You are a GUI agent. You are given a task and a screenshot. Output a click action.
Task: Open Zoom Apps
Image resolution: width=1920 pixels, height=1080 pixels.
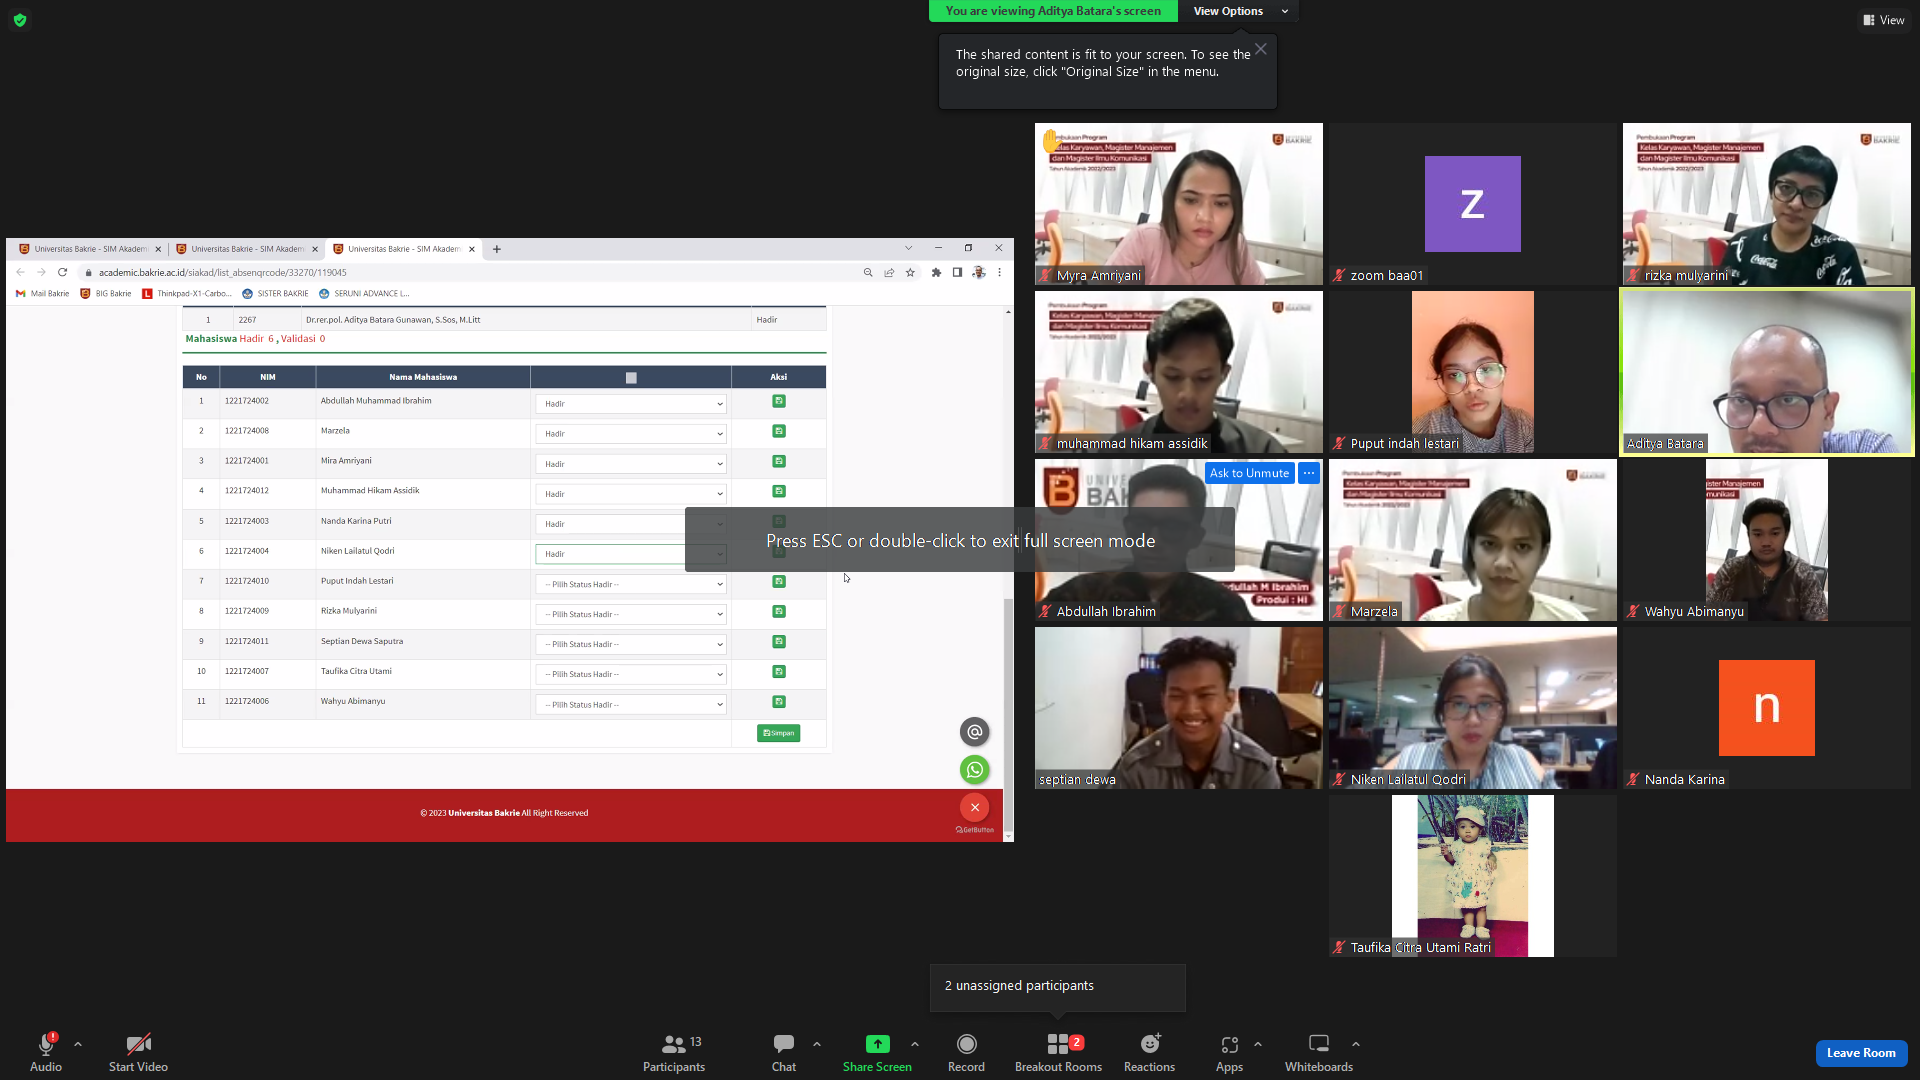point(1229,1052)
